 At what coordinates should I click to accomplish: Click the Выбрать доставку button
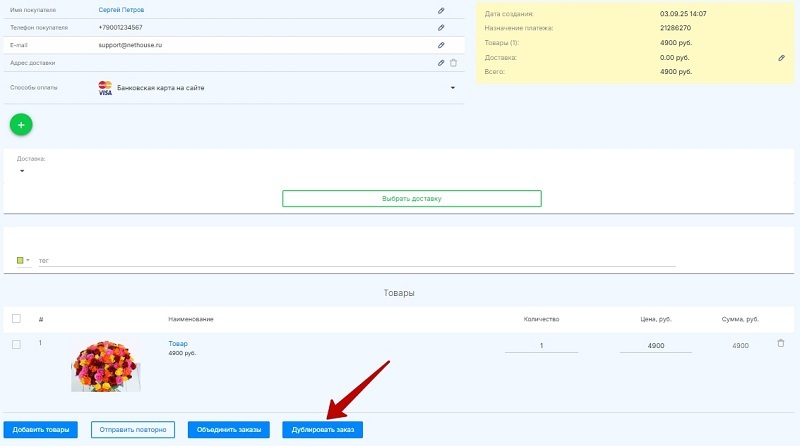pos(411,199)
